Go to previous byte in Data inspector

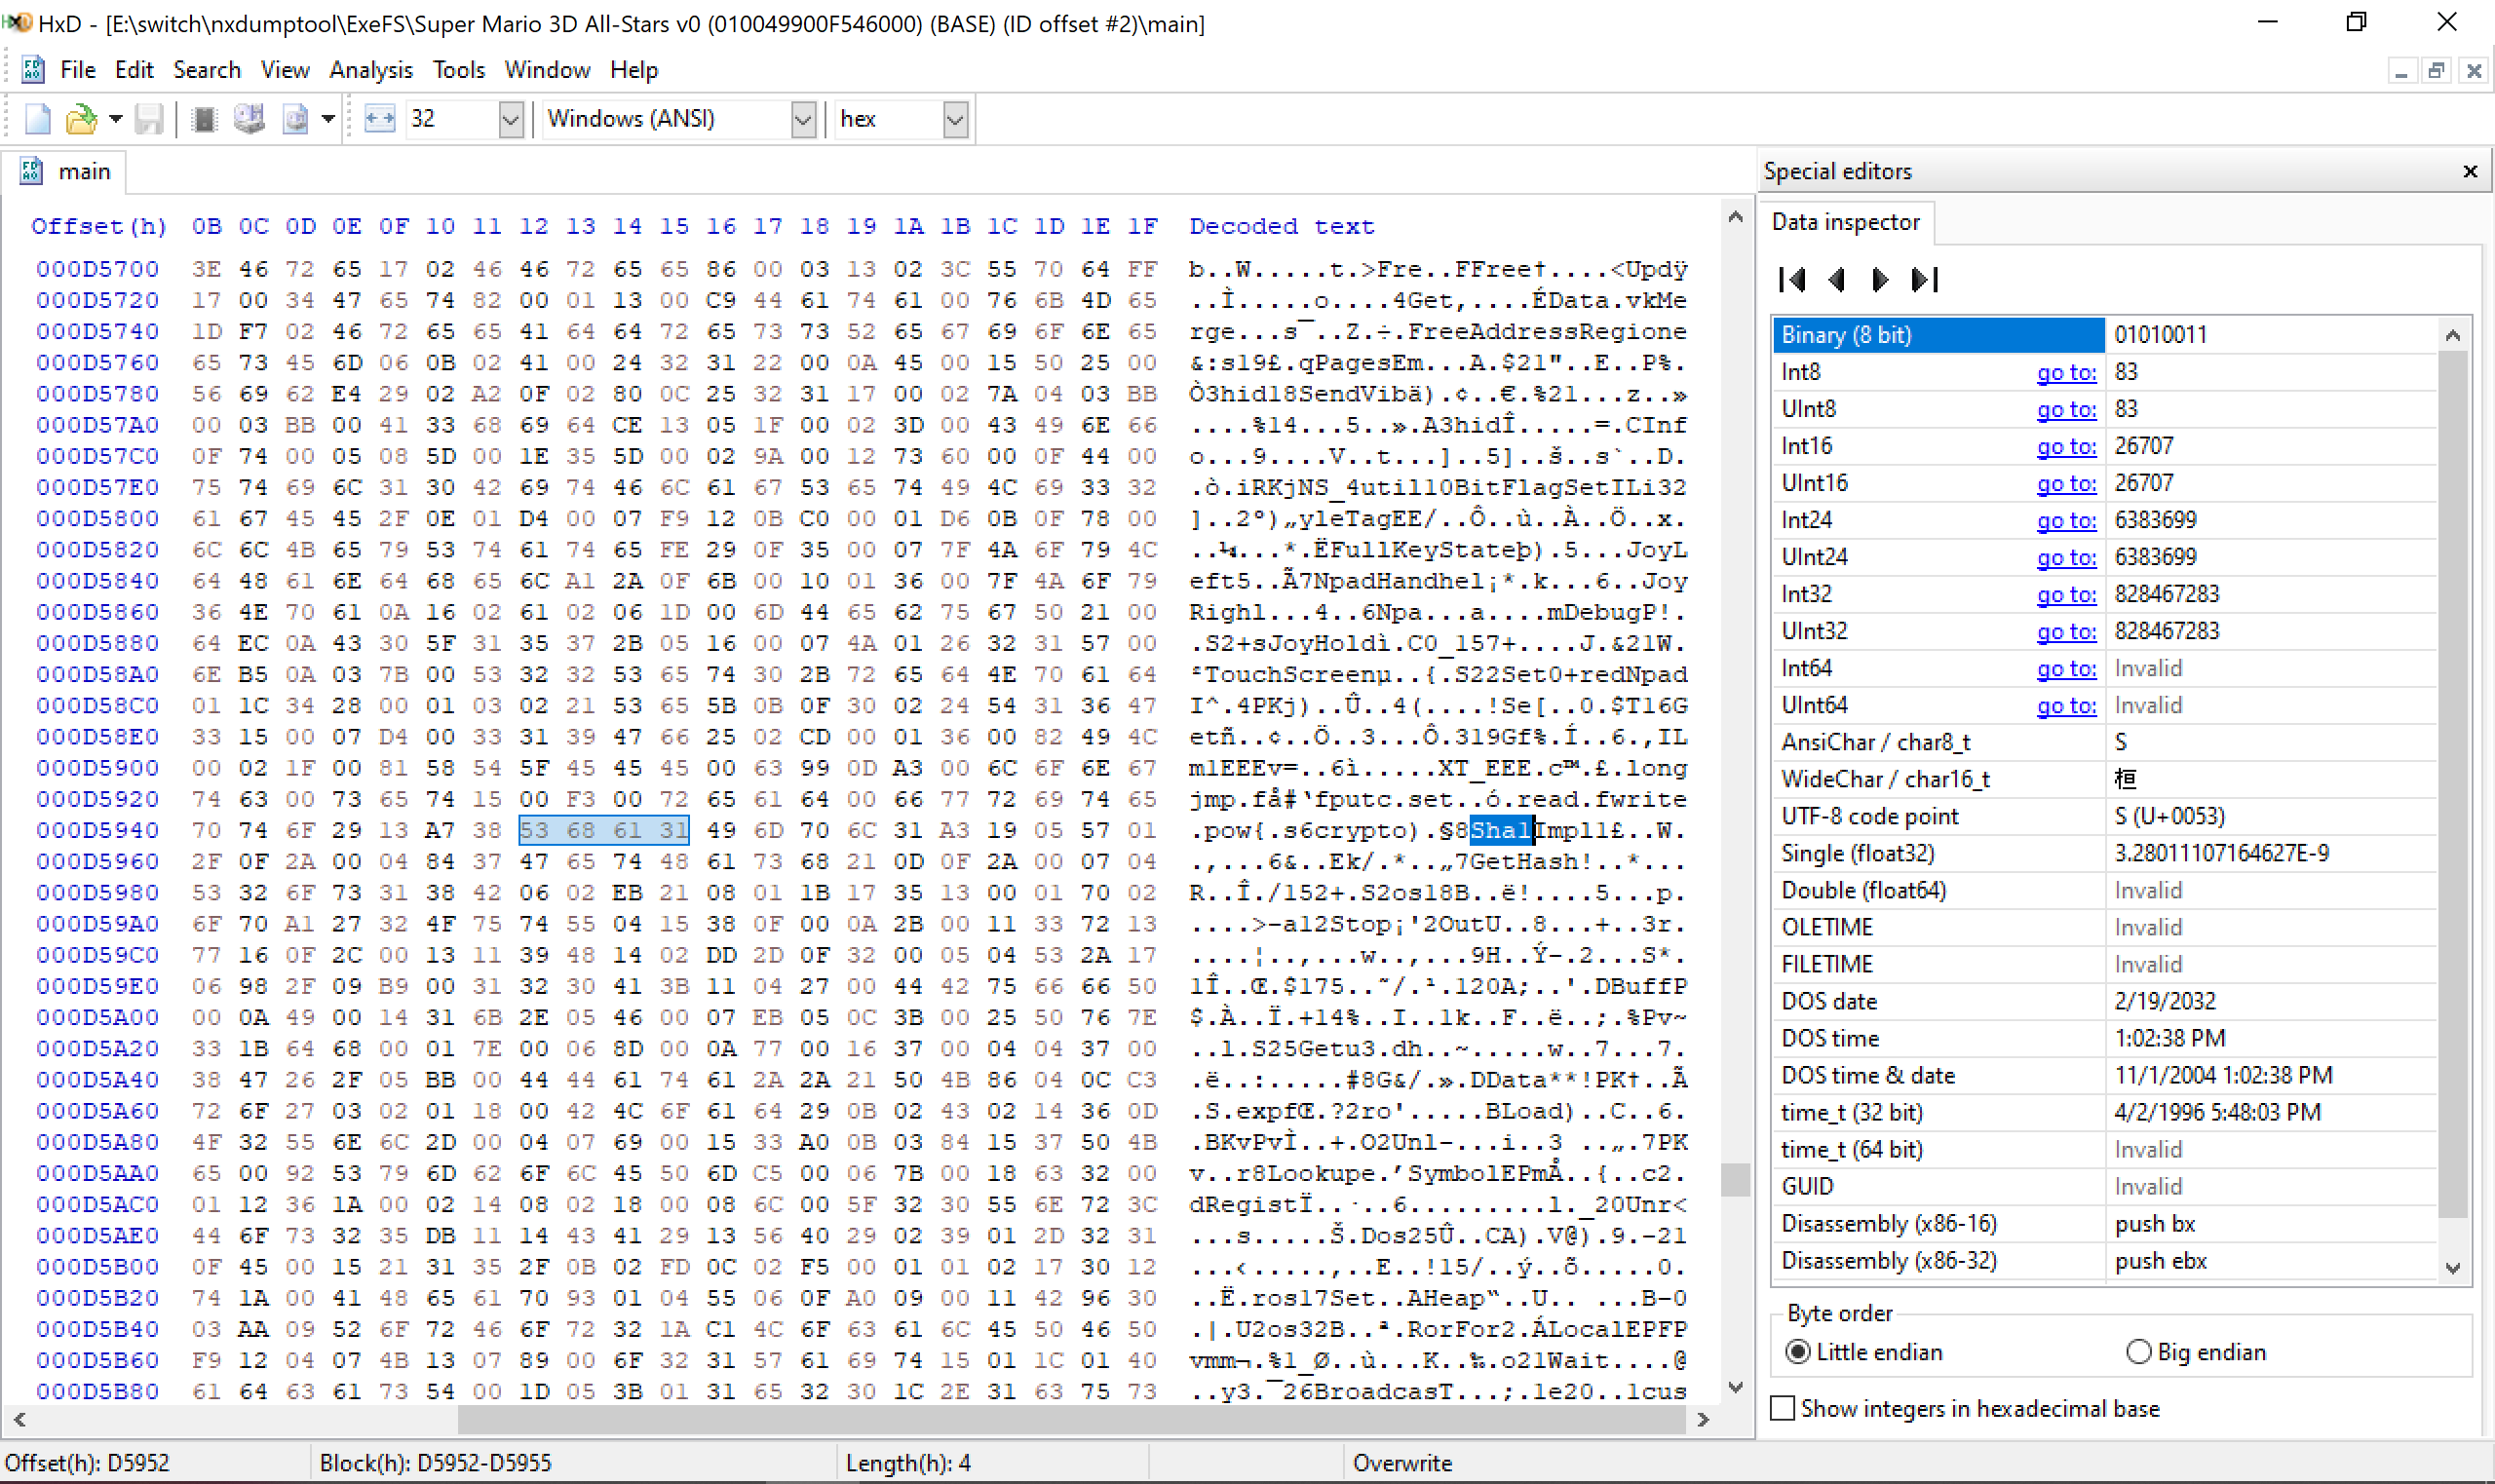click(x=1836, y=279)
